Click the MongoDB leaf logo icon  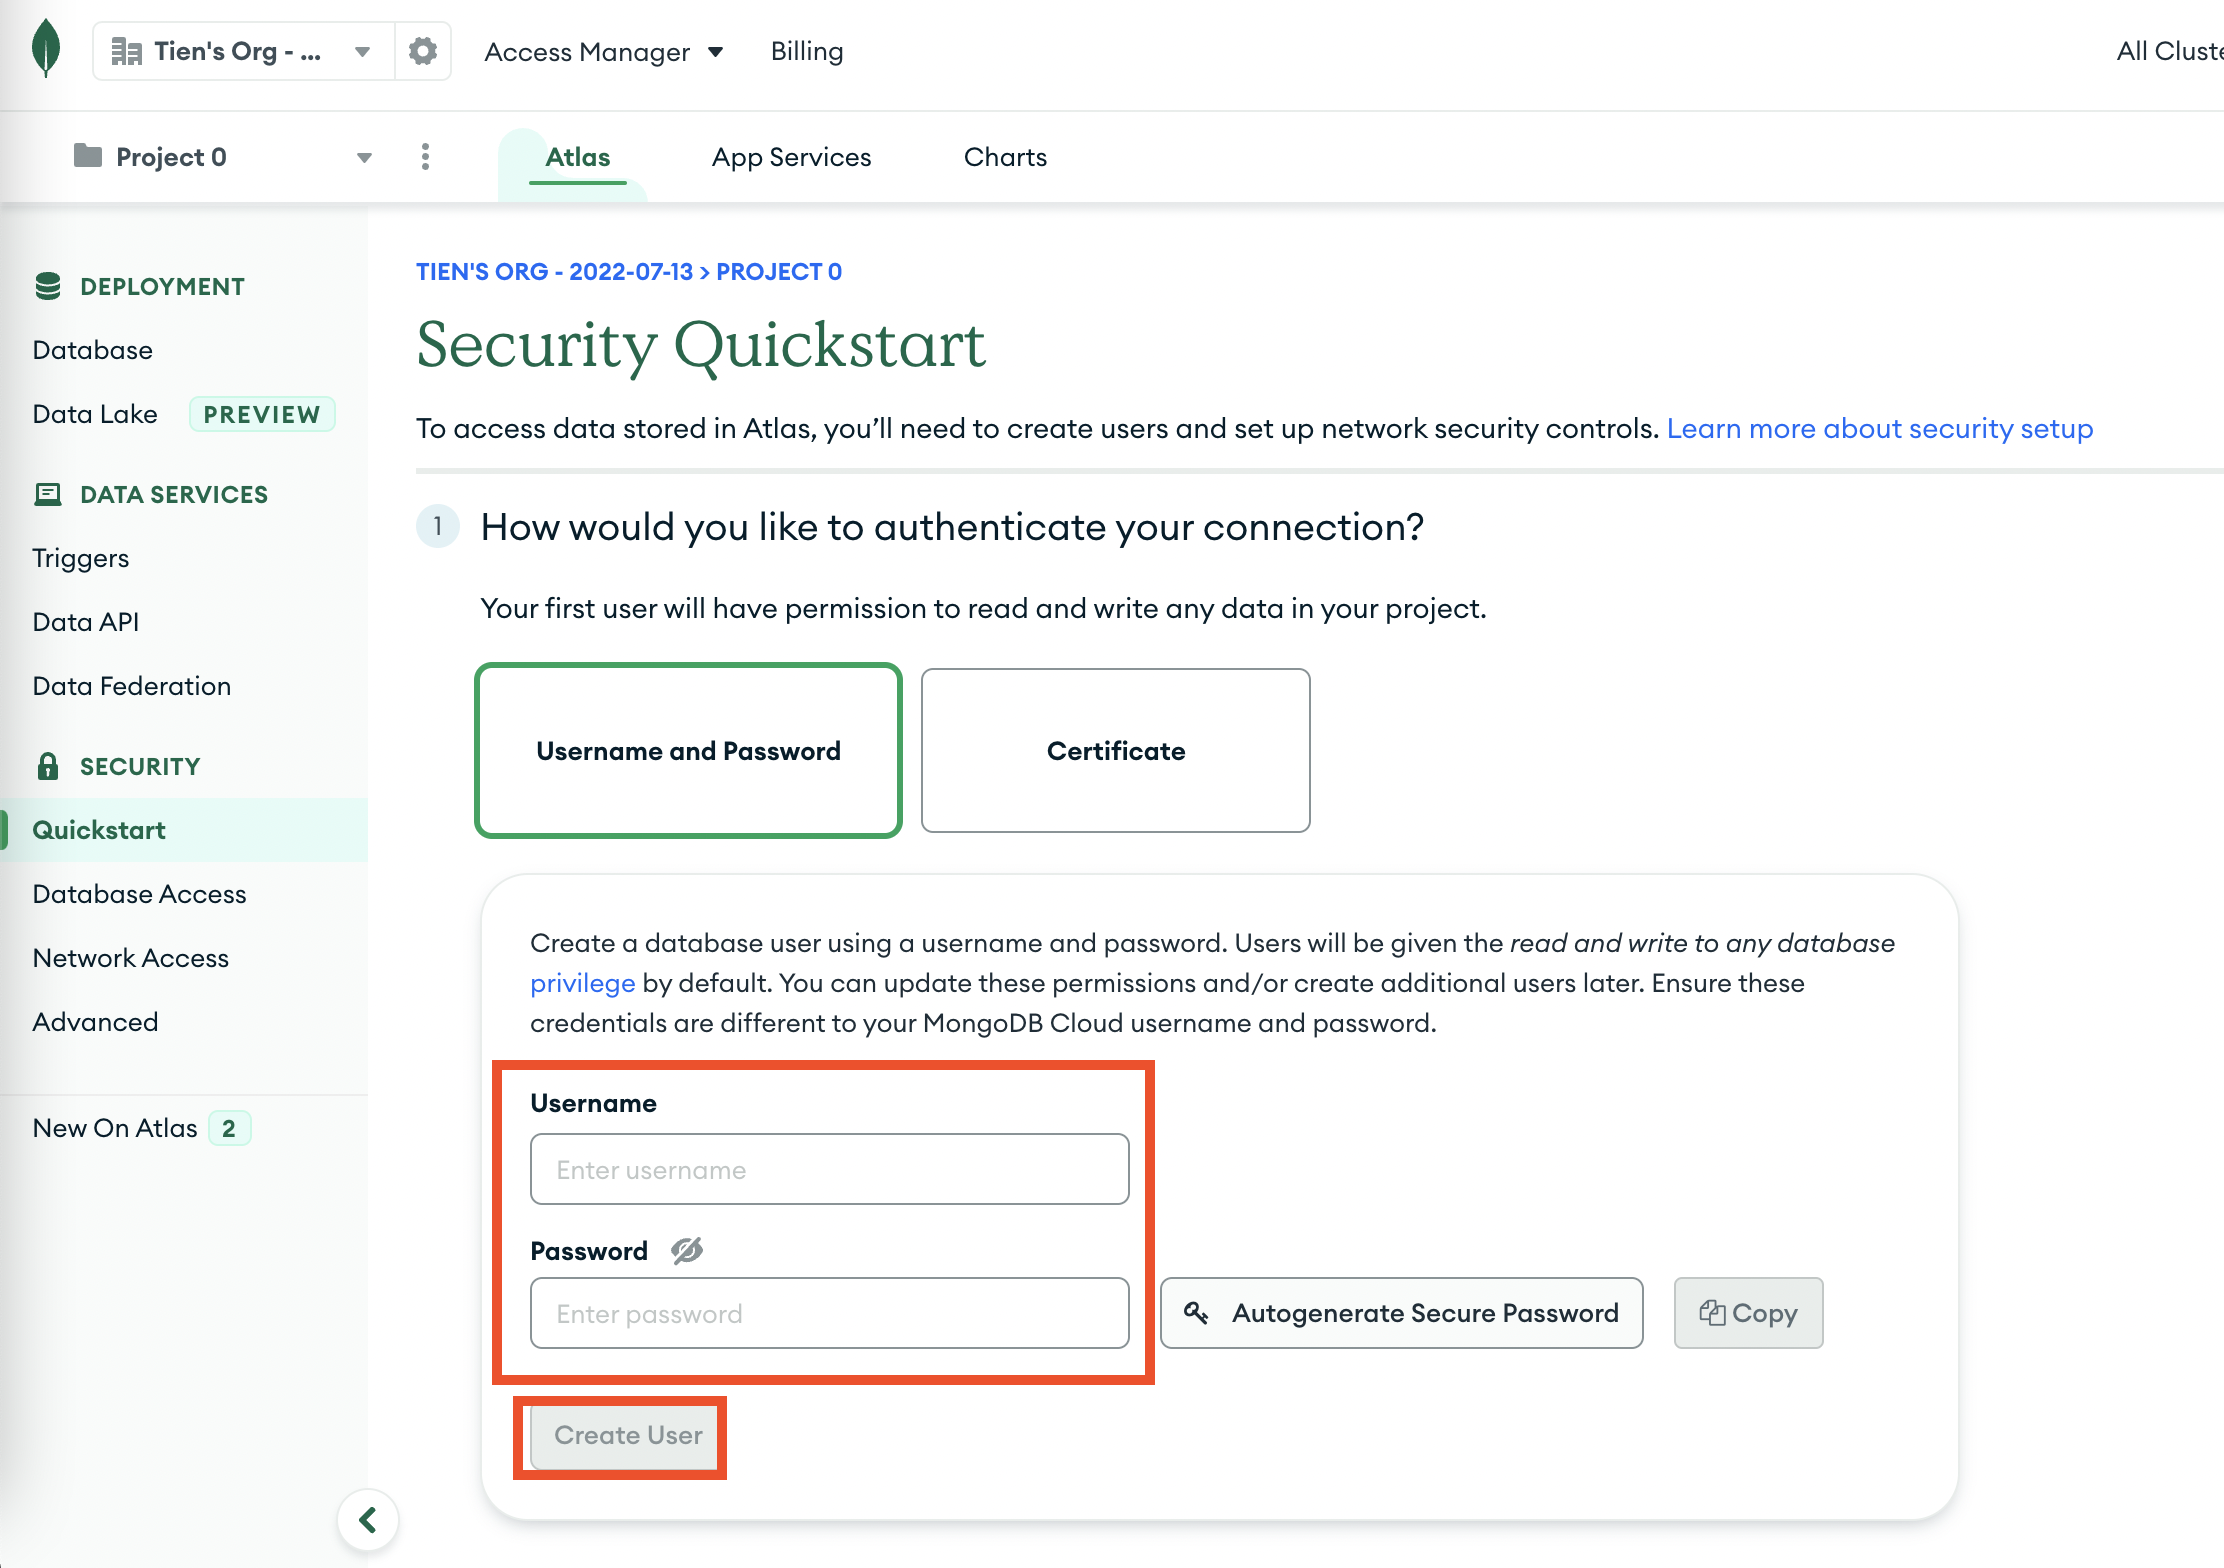(x=46, y=42)
